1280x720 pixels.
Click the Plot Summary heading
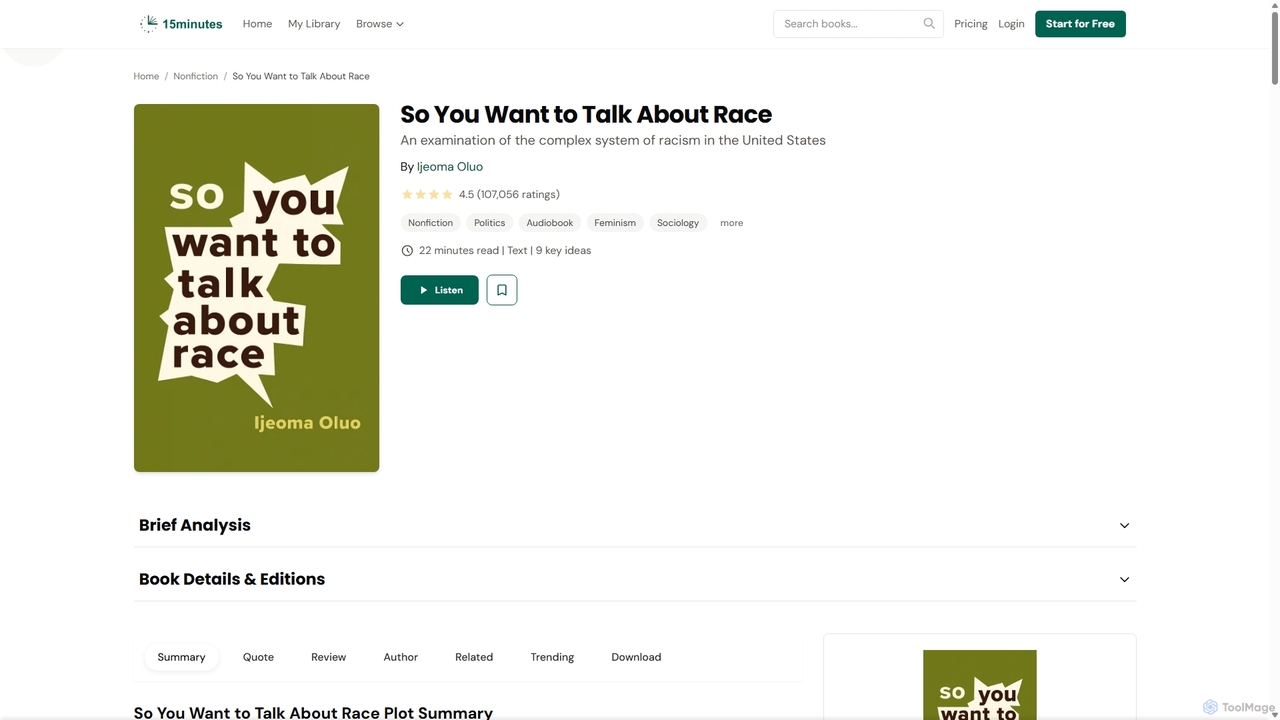pos(313,713)
